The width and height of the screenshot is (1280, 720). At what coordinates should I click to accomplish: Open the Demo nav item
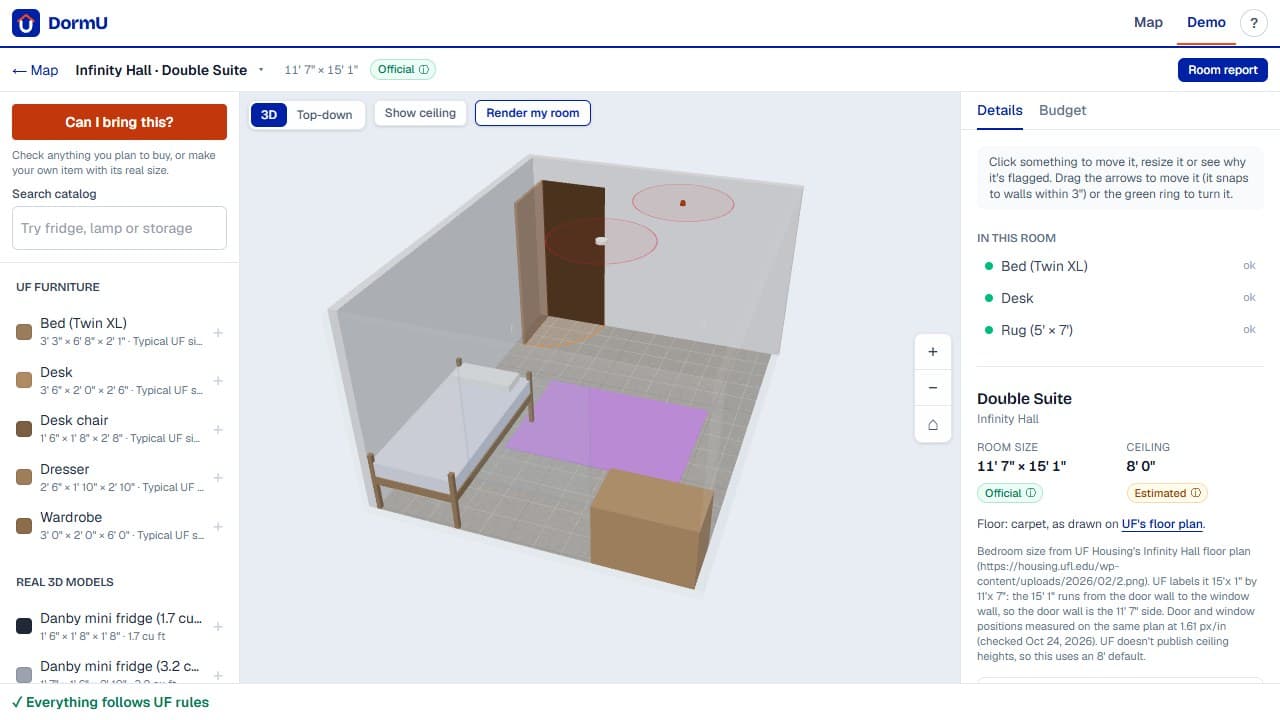click(1206, 23)
